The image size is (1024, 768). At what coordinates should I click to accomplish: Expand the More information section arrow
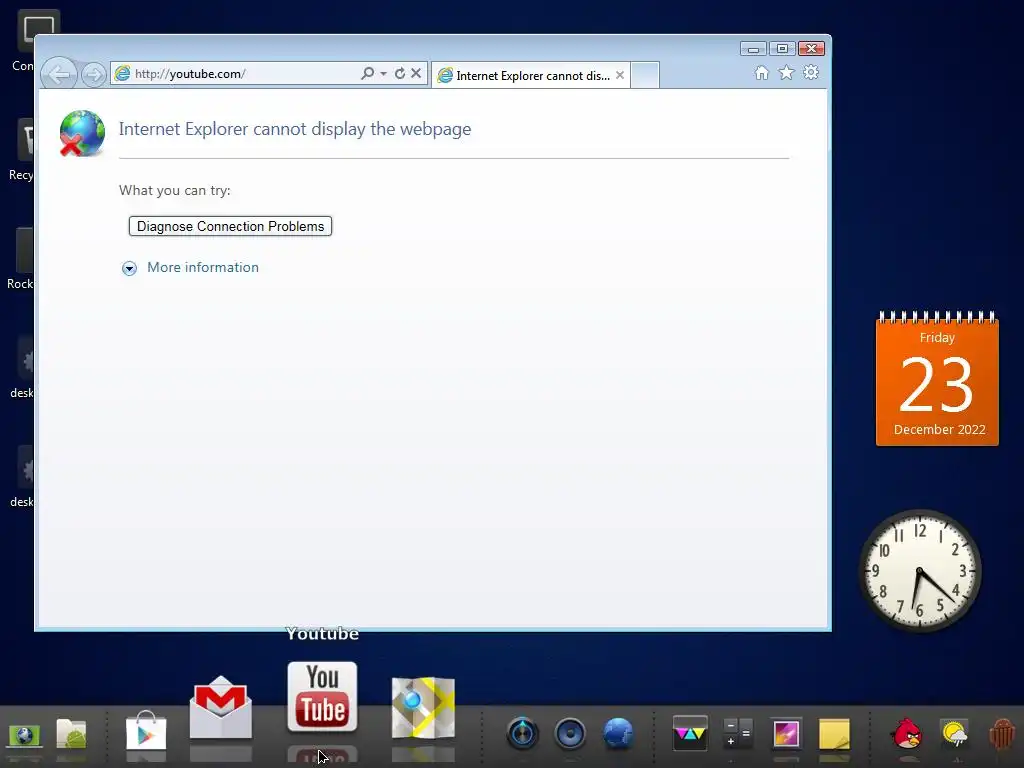click(x=129, y=268)
